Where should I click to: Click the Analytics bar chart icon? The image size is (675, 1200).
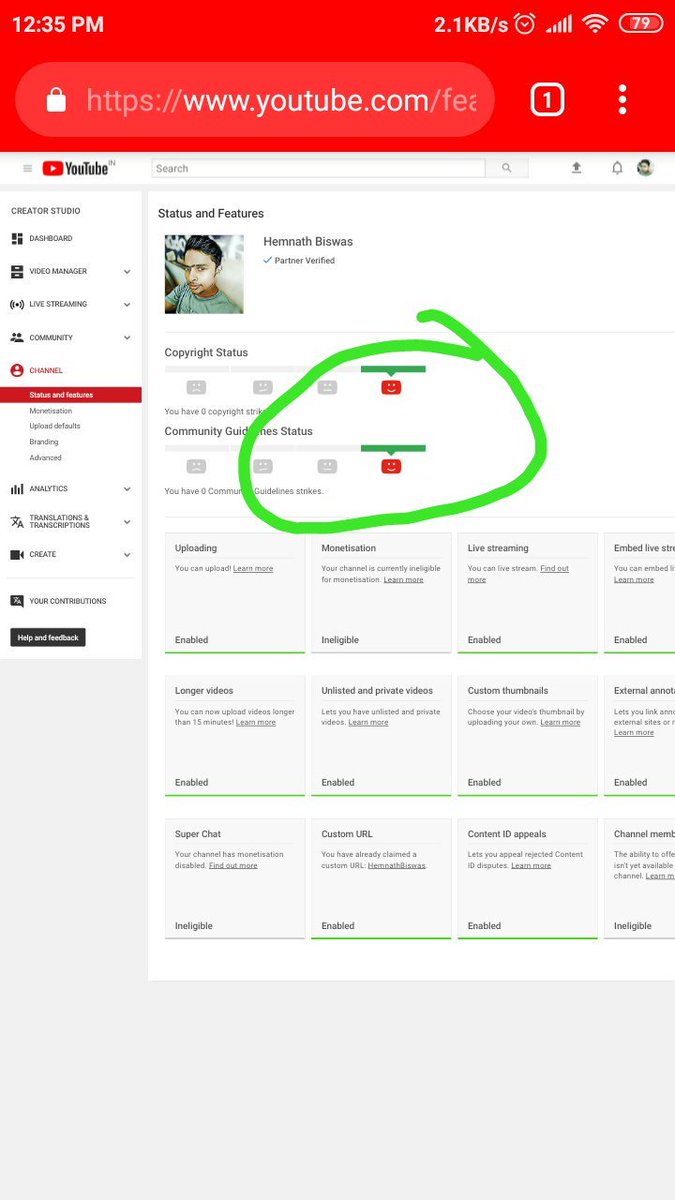[x=17, y=489]
